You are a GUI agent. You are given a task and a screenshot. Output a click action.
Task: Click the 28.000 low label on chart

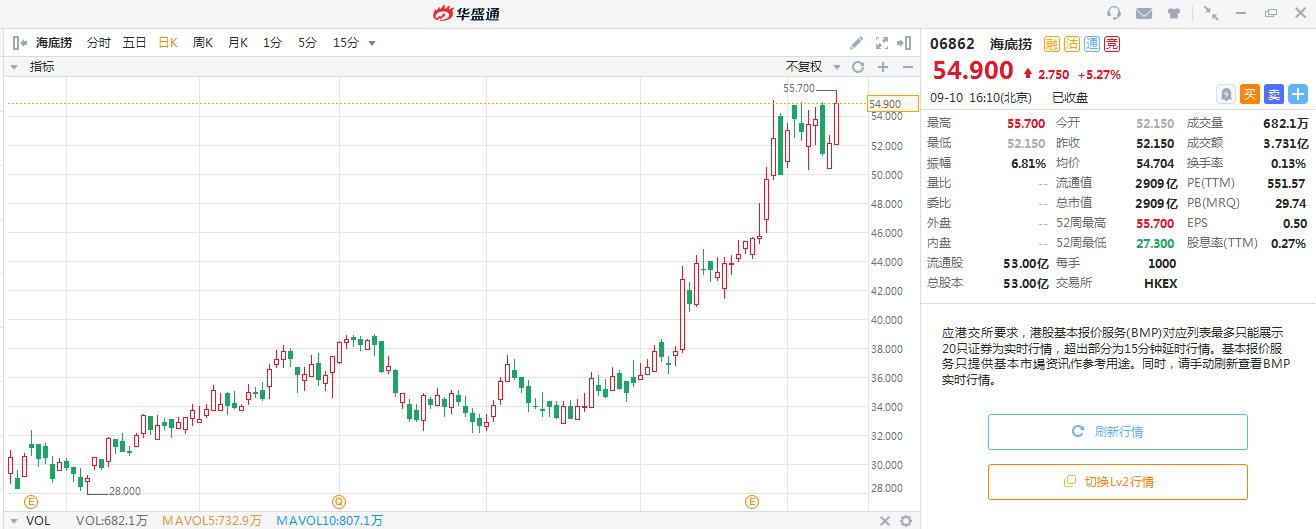pos(124,492)
